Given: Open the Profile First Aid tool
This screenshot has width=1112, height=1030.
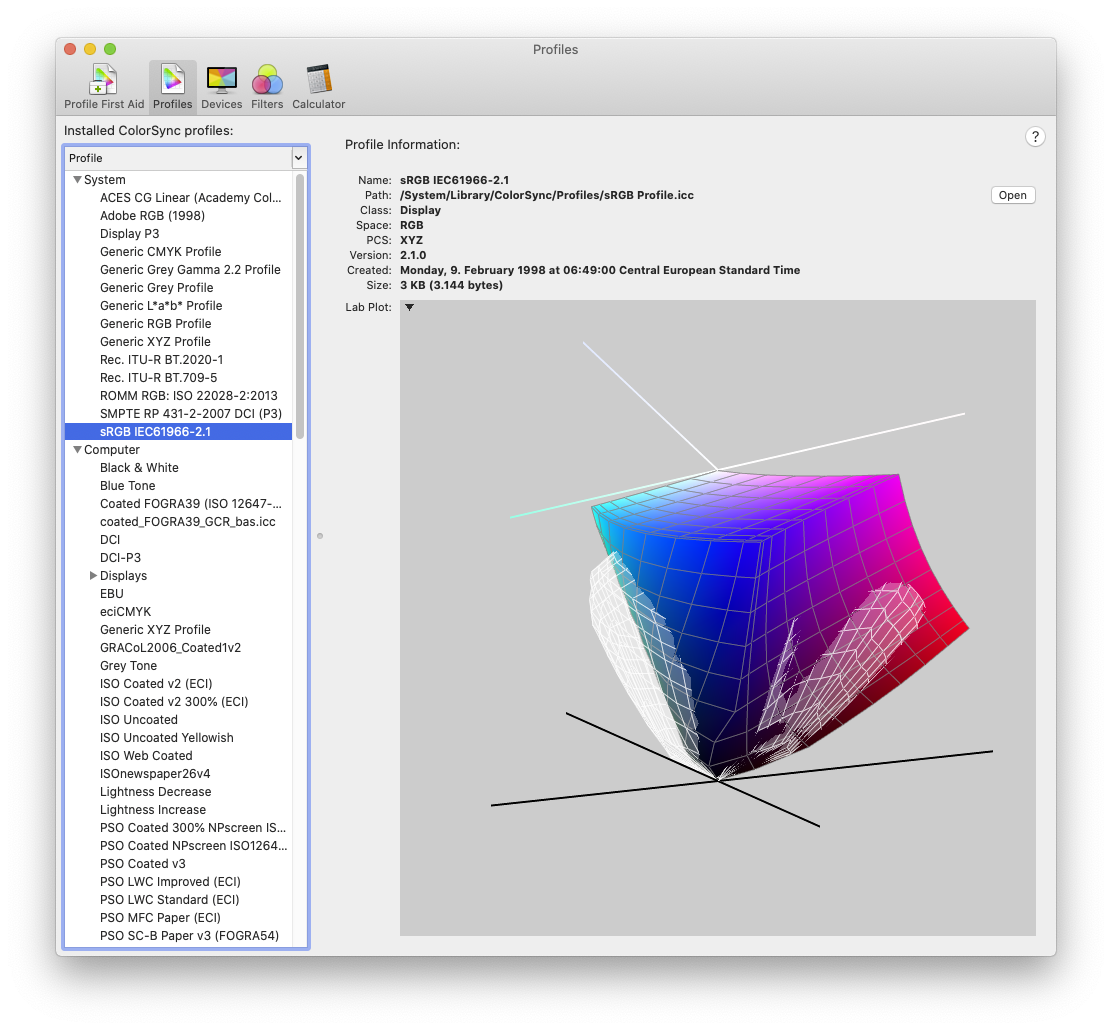Looking at the screenshot, I should tap(104, 80).
